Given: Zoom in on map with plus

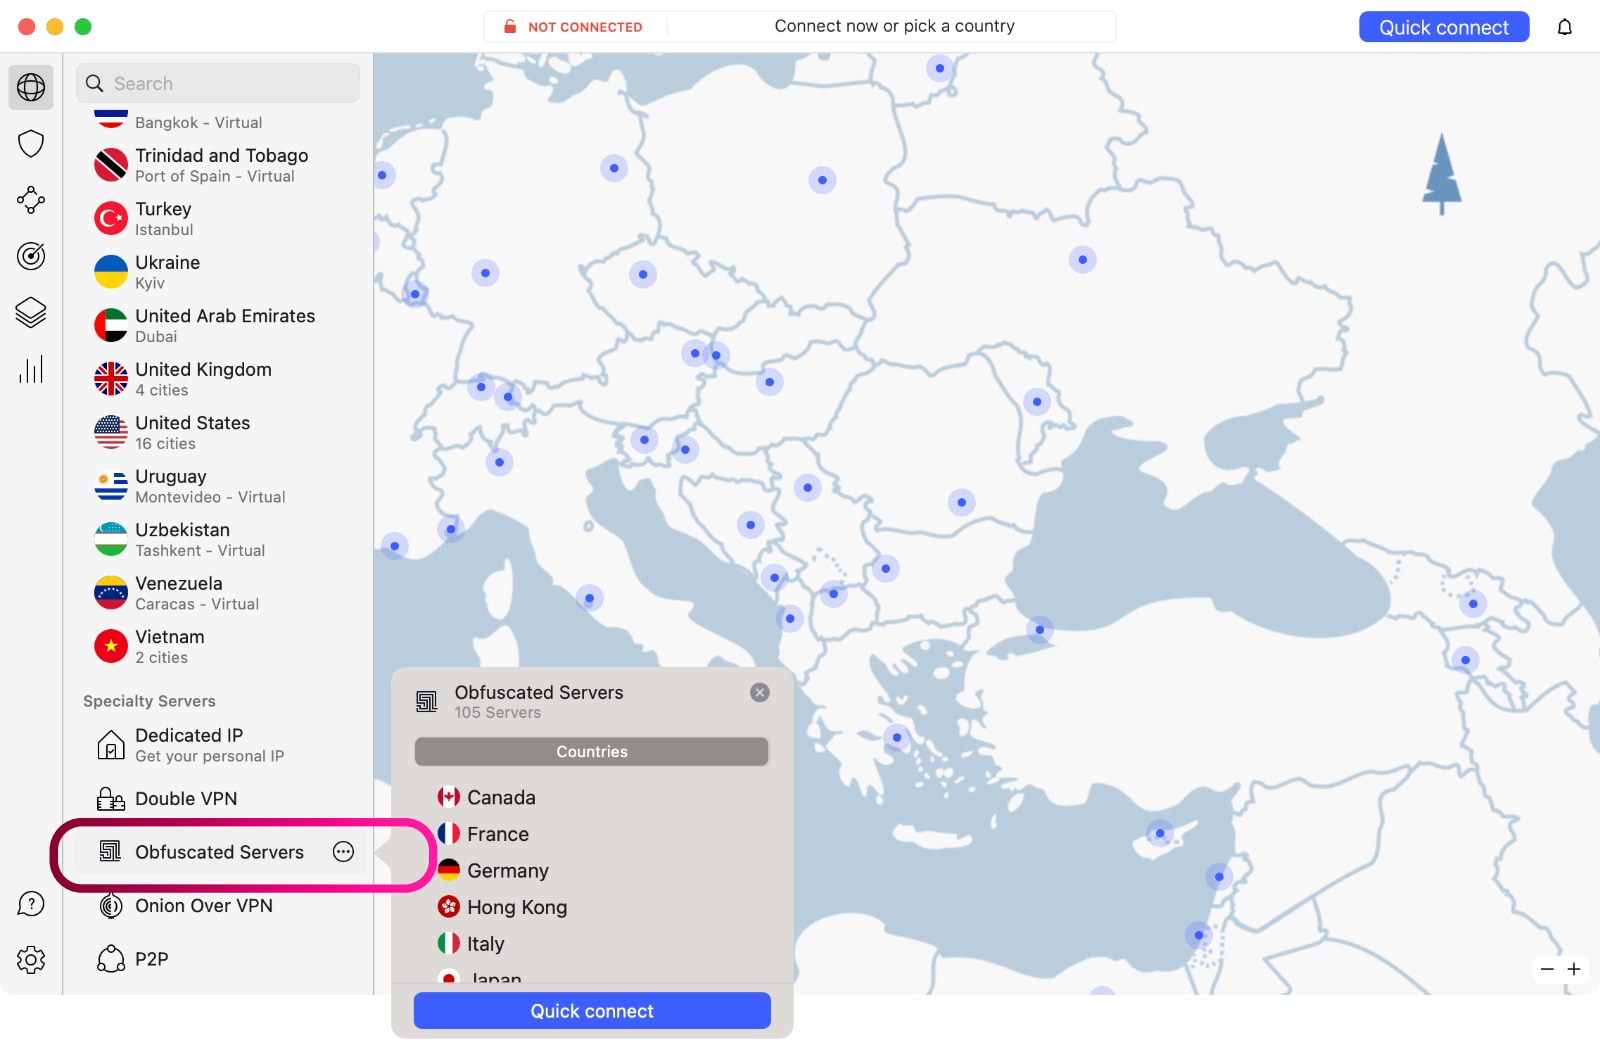Looking at the screenshot, I should pos(1574,969).
